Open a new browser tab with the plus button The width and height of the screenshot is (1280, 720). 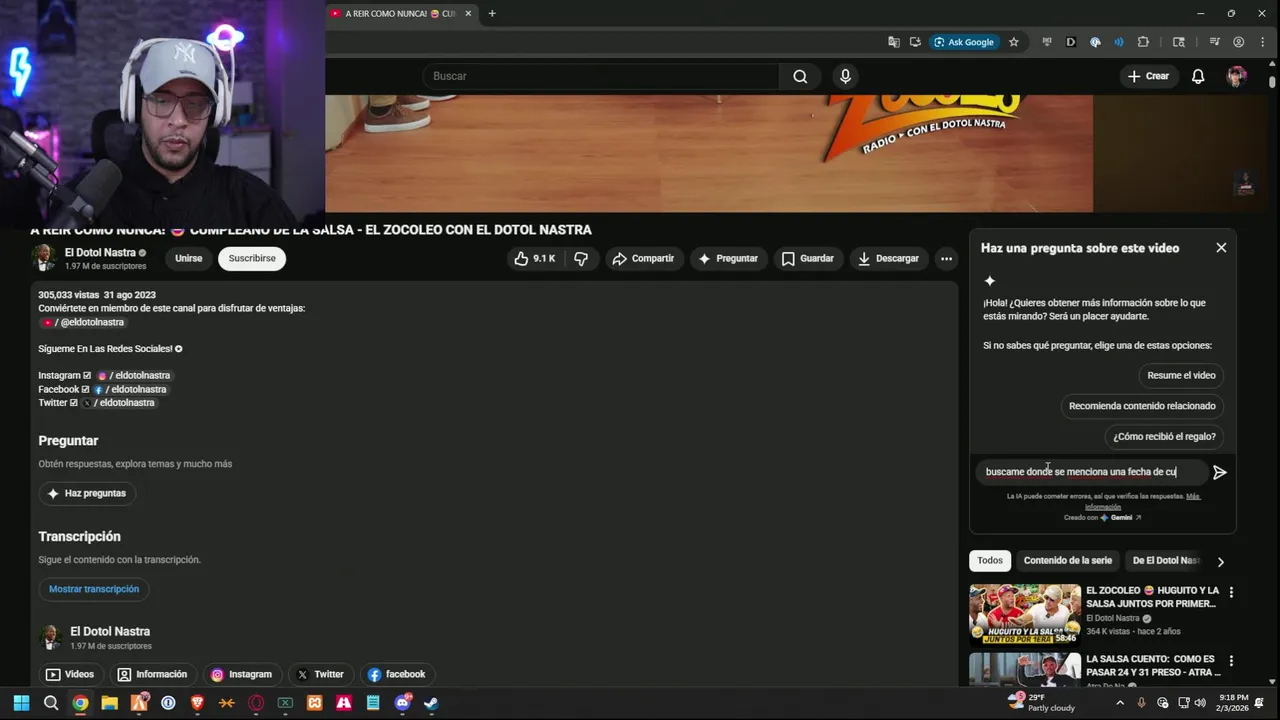pyautogui.click(x=492, y=13)
